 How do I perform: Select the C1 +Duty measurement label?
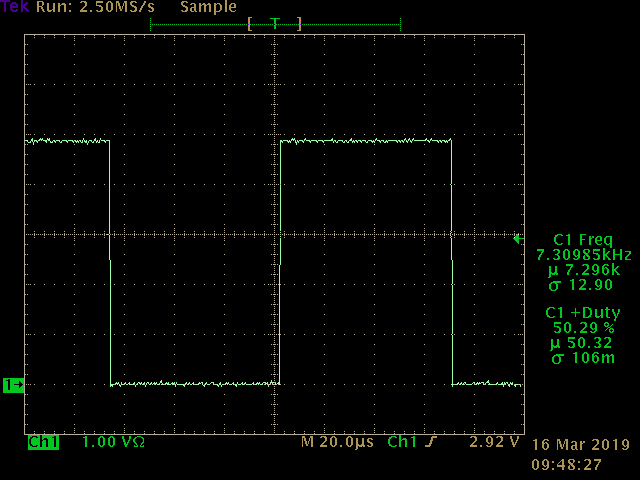(583, 313)
